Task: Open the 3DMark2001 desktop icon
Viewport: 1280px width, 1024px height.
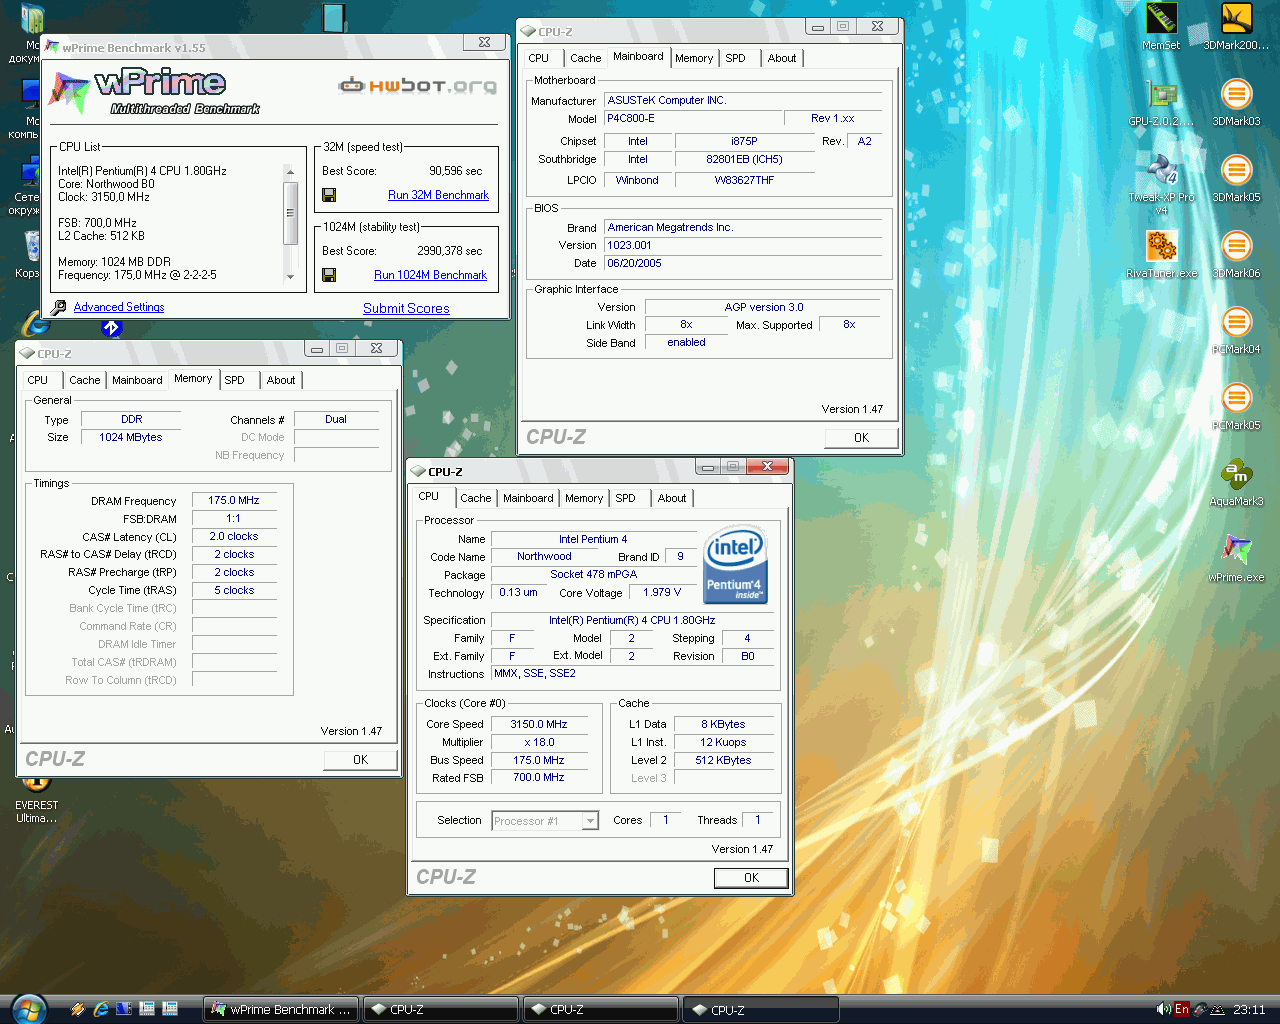Action: (x=1237, y=19)
